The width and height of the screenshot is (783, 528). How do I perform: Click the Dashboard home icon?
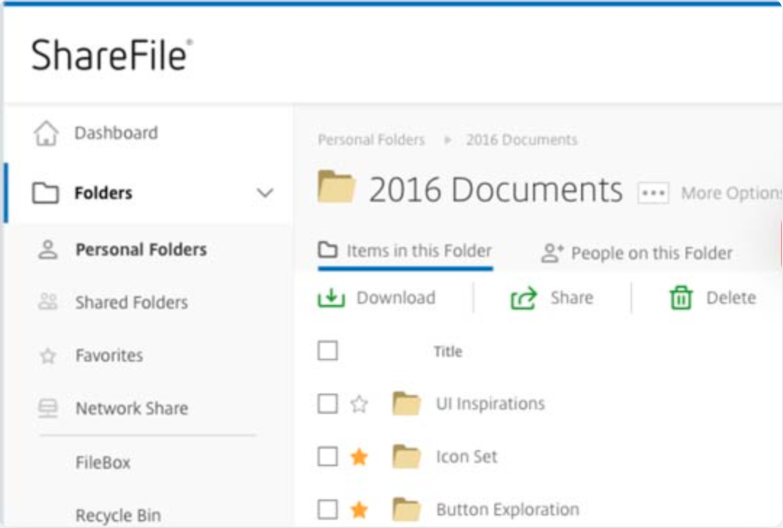point(46,134)
